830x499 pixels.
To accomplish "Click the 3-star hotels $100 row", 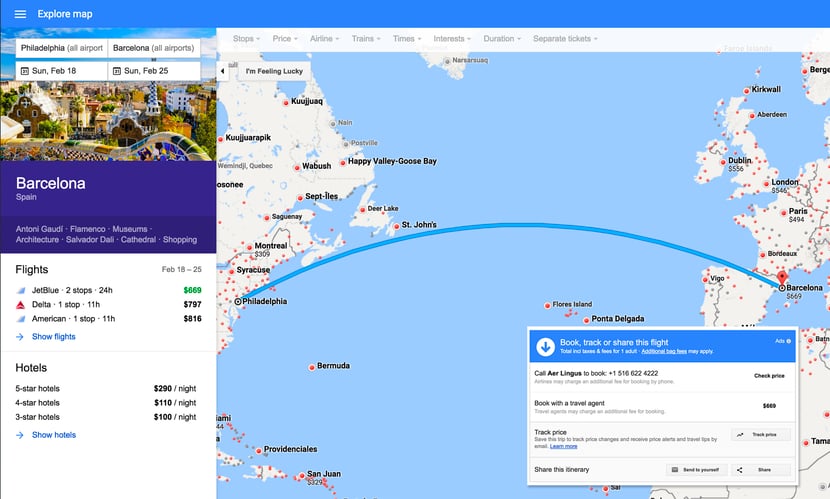I will pos(106,417).
